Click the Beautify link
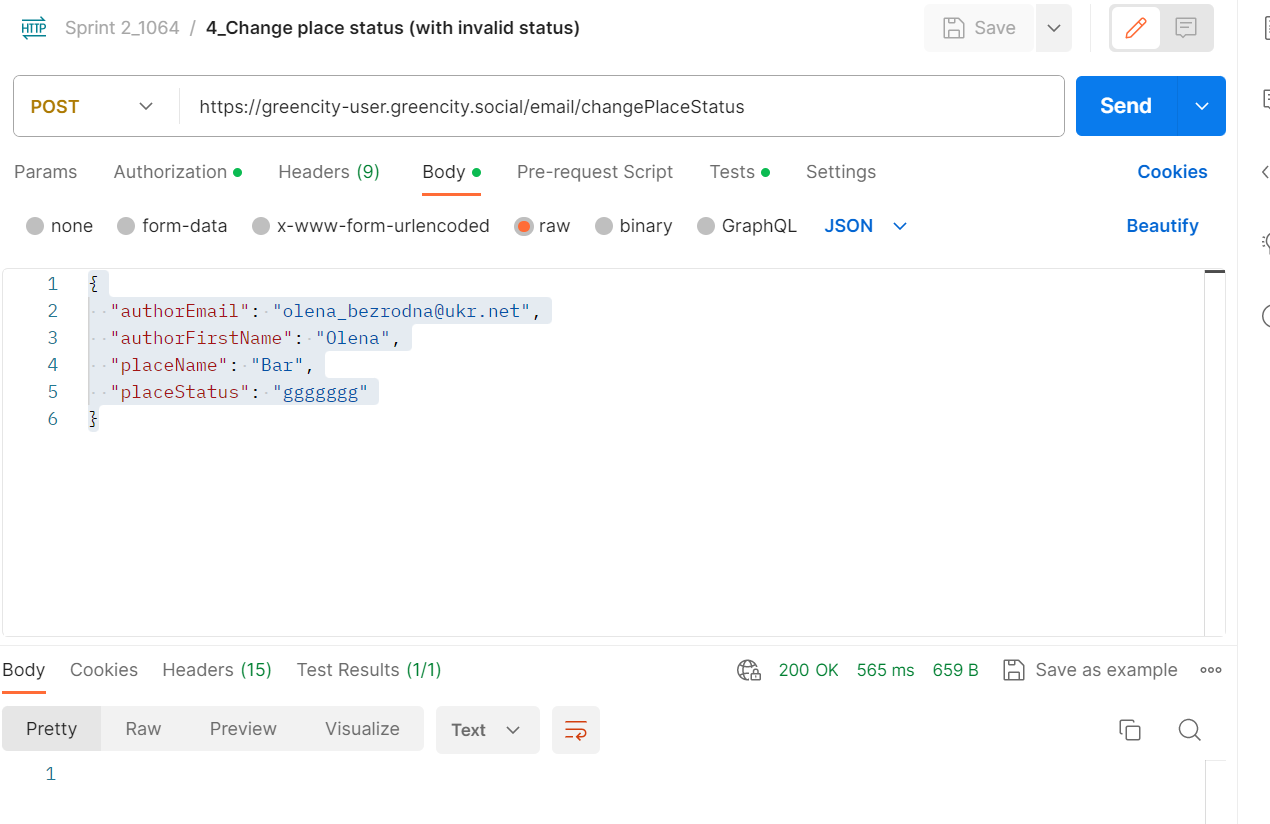The image size is (1270, 824). tap(1162, 226)
